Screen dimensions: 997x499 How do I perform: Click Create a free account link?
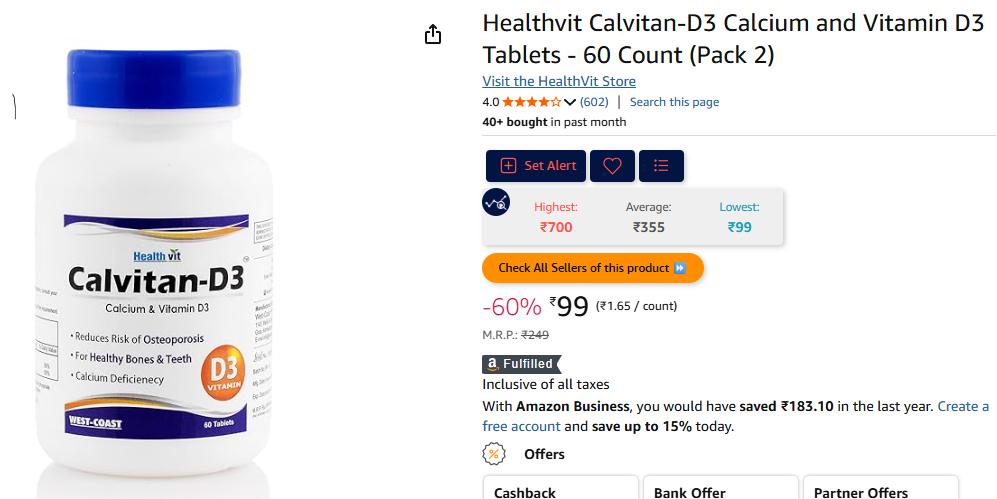(735, 416)
